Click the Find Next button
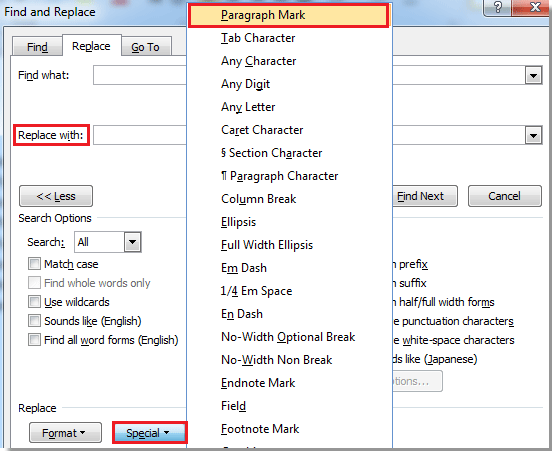The height and width of the screenshot is (451, 552). tap(425, 196)
